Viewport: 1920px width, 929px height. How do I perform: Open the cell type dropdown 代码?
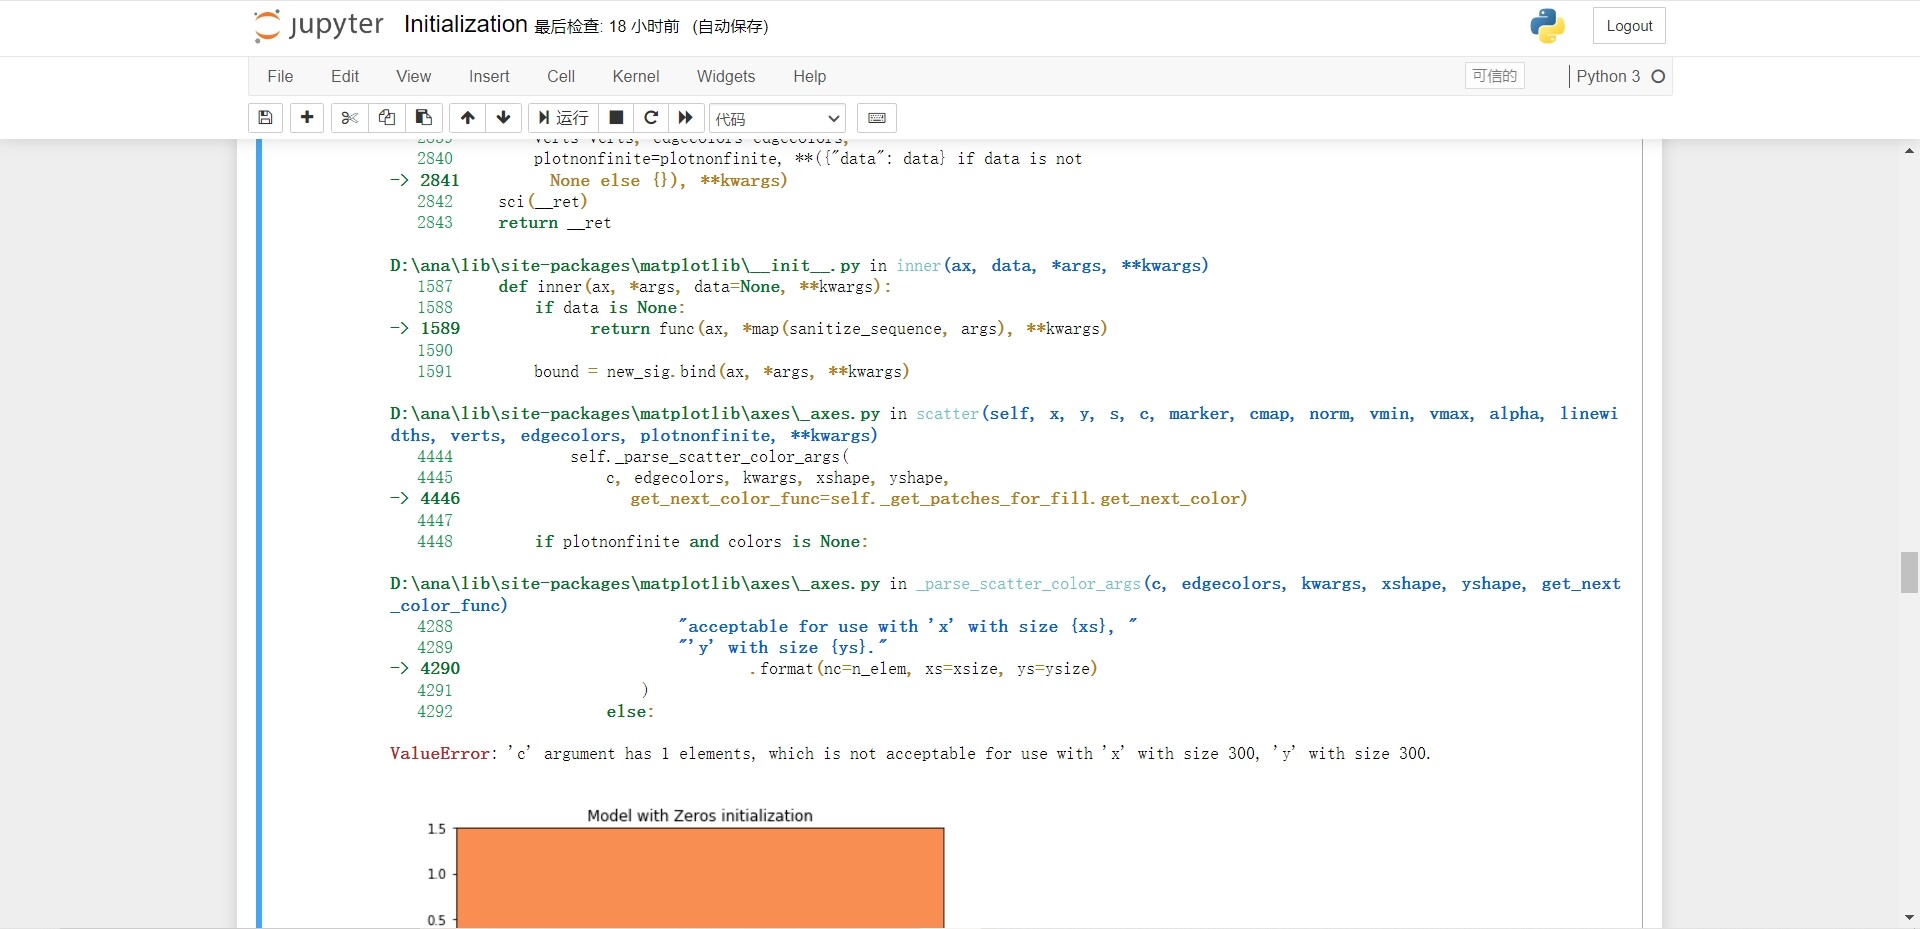click(777, 118)
